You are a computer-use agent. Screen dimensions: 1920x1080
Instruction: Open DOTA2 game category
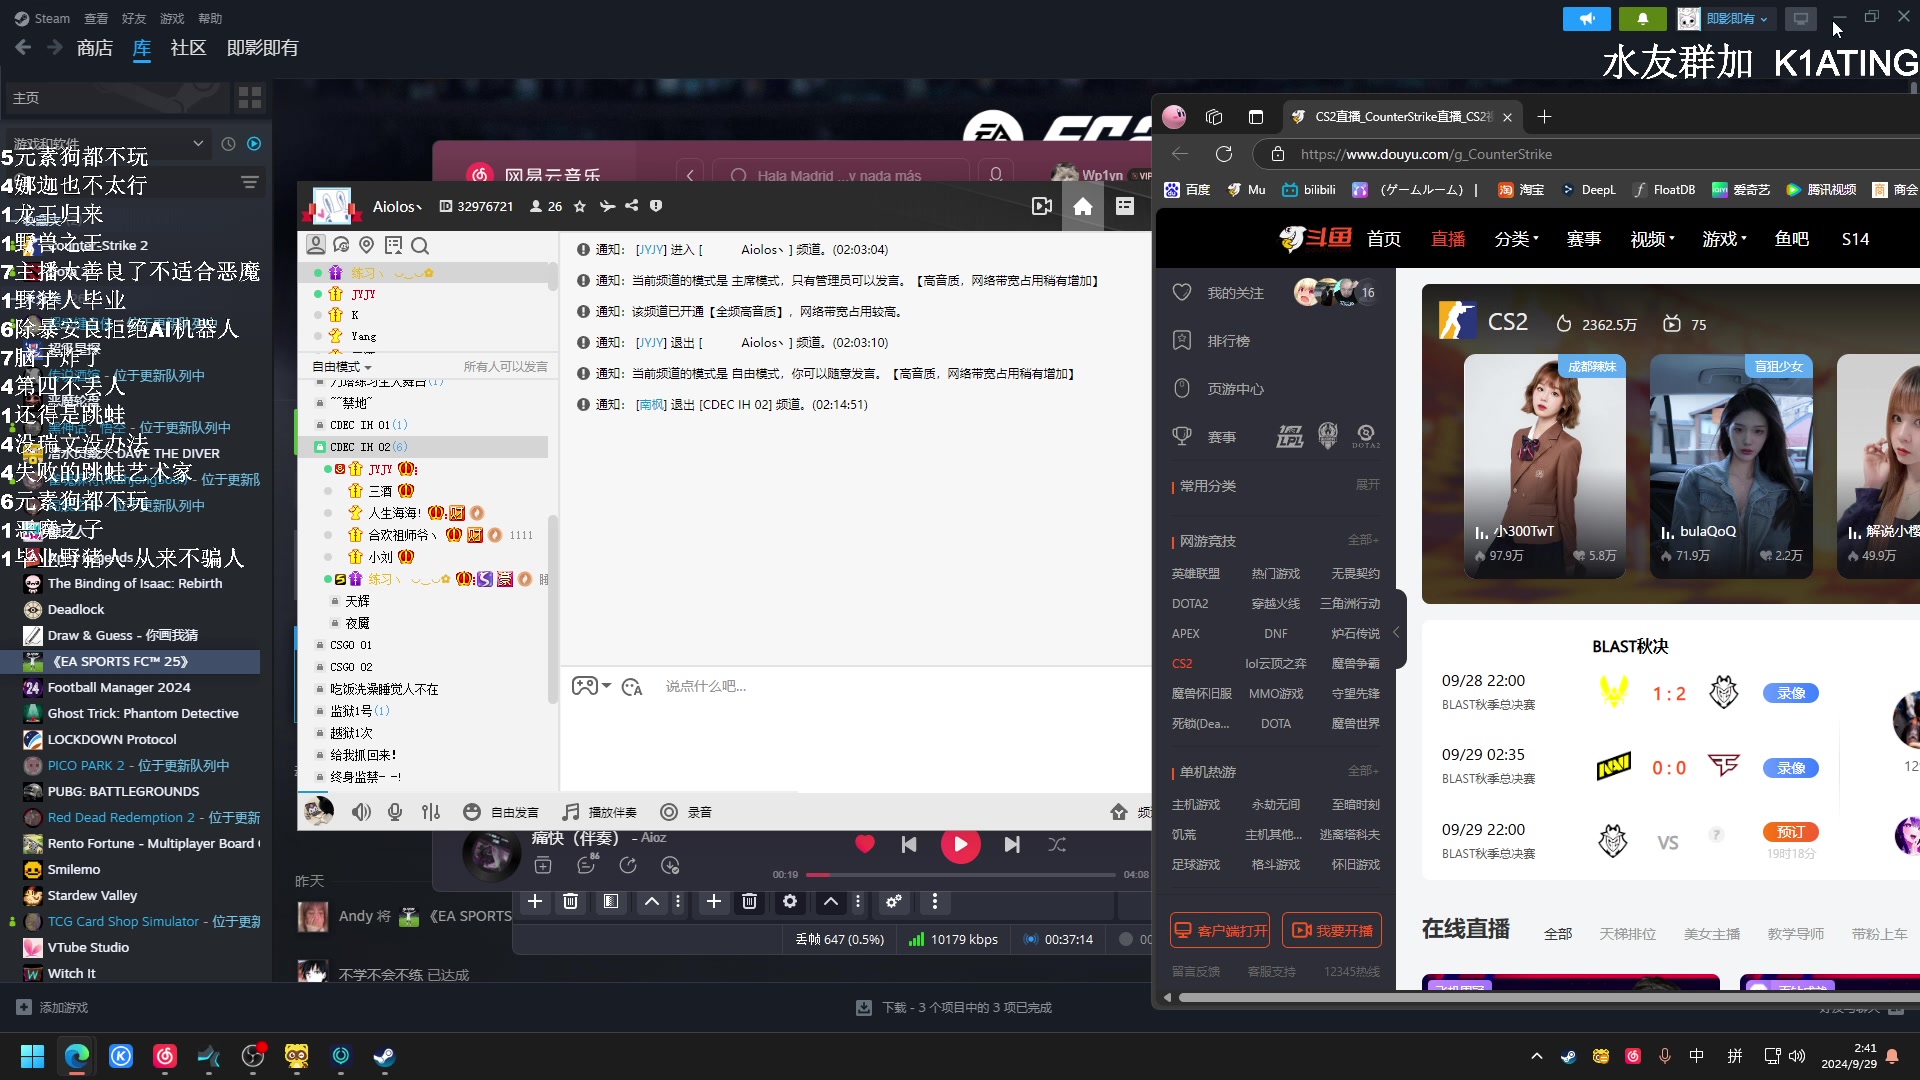click(1187, 603)
